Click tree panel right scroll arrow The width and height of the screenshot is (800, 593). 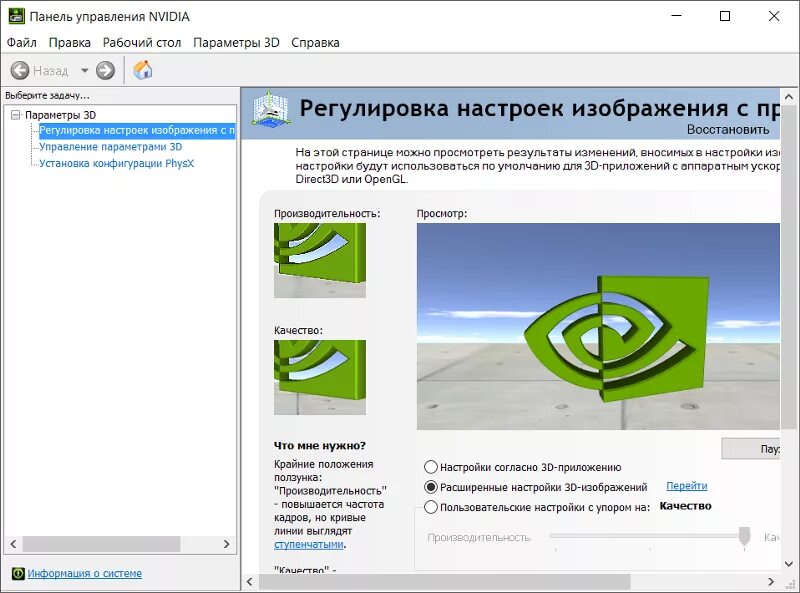[227, 544]
